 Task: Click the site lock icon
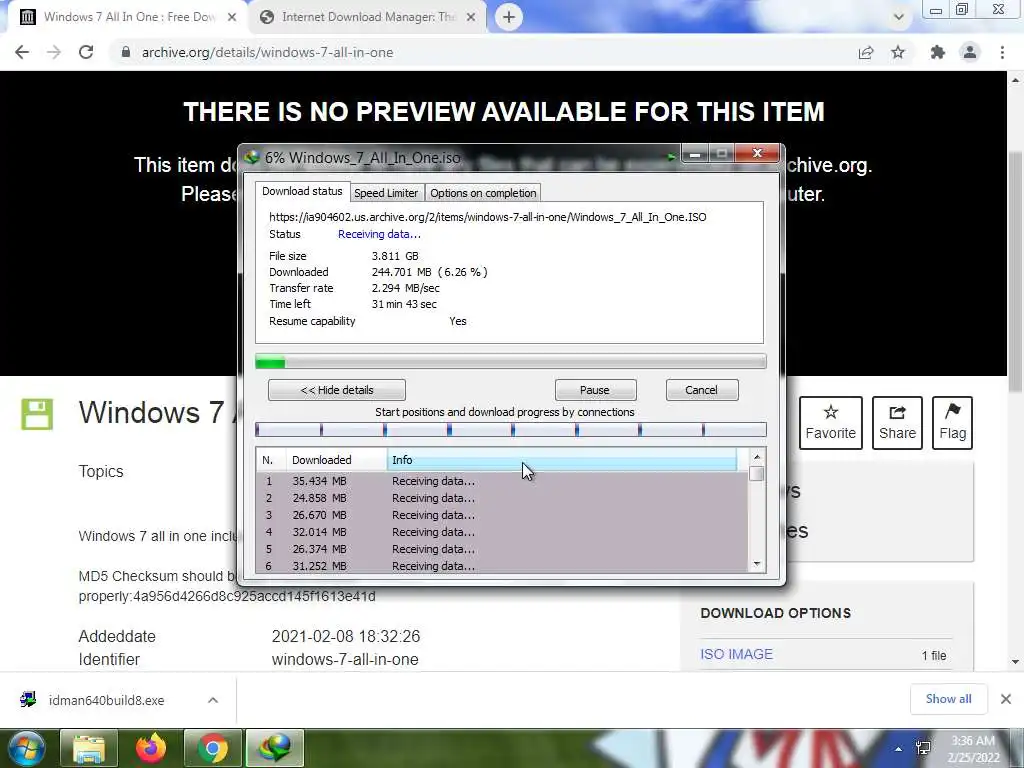(x=125, y=52)
